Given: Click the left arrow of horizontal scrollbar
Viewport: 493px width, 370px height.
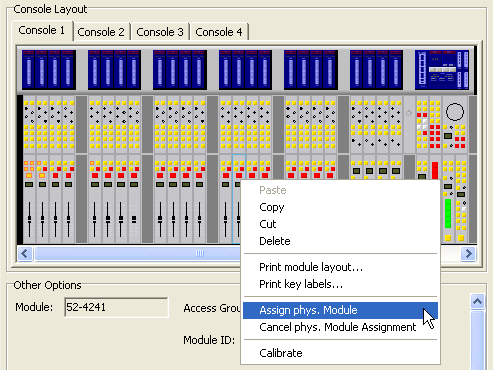Looking at the screenshot, I should pyautogui.click(x=25, y=254).
